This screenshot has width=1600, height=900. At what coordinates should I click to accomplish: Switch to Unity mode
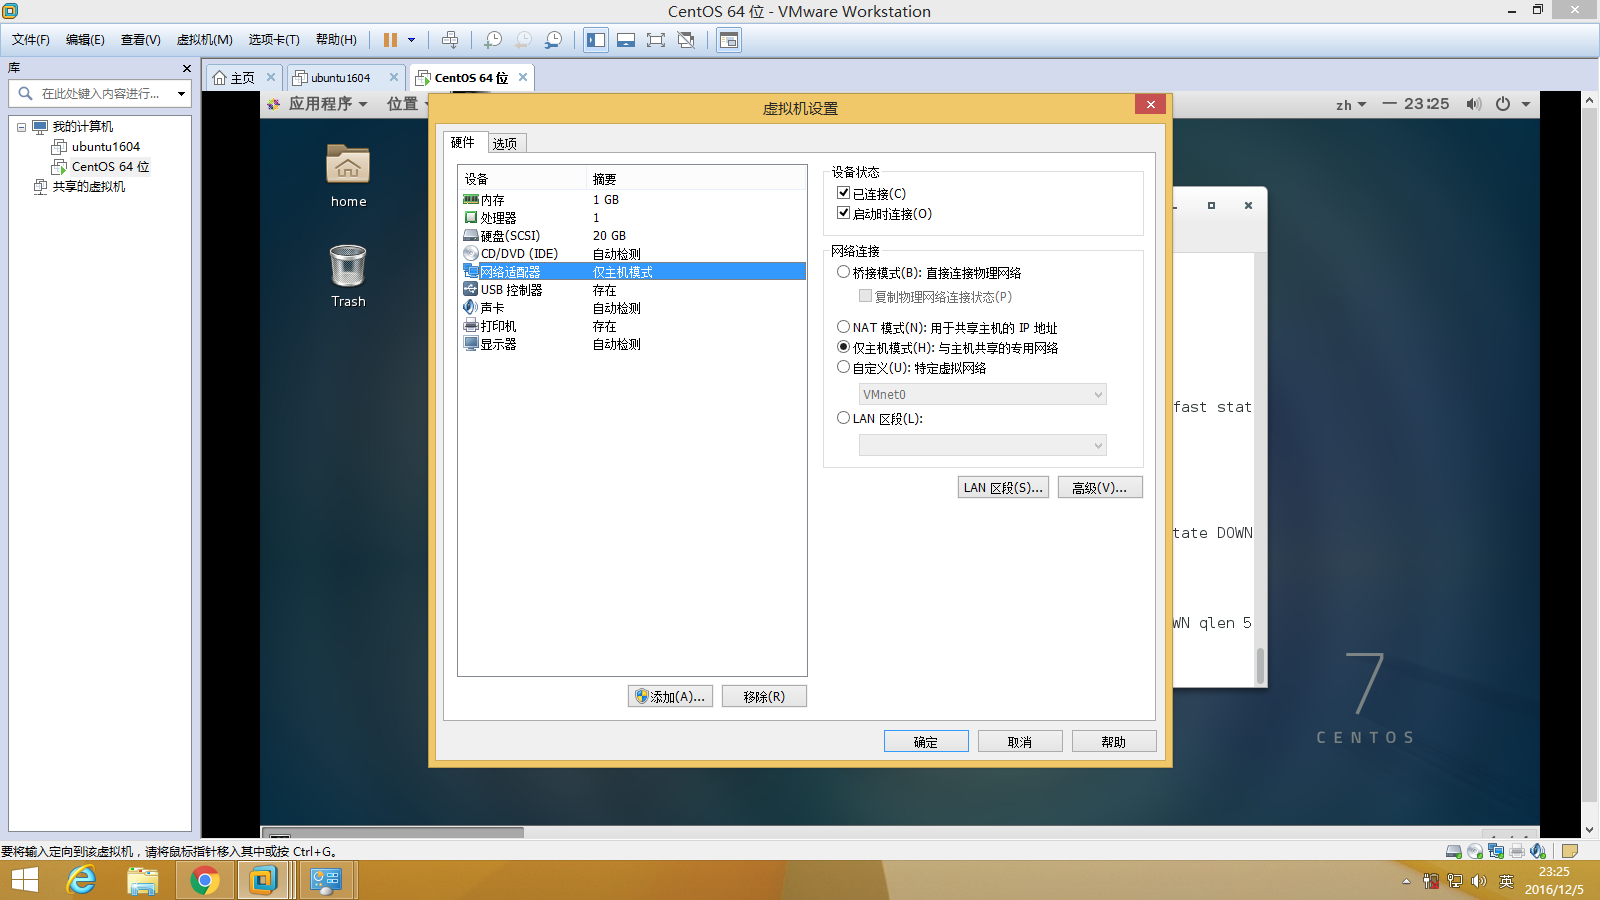686,40
